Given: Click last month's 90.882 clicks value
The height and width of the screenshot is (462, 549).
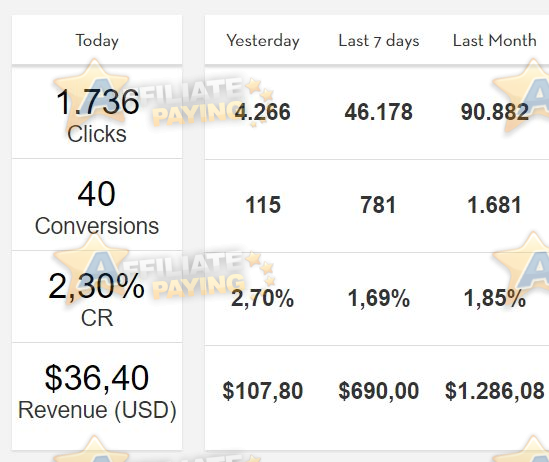Looking at the screenshot, I should 495,112.
